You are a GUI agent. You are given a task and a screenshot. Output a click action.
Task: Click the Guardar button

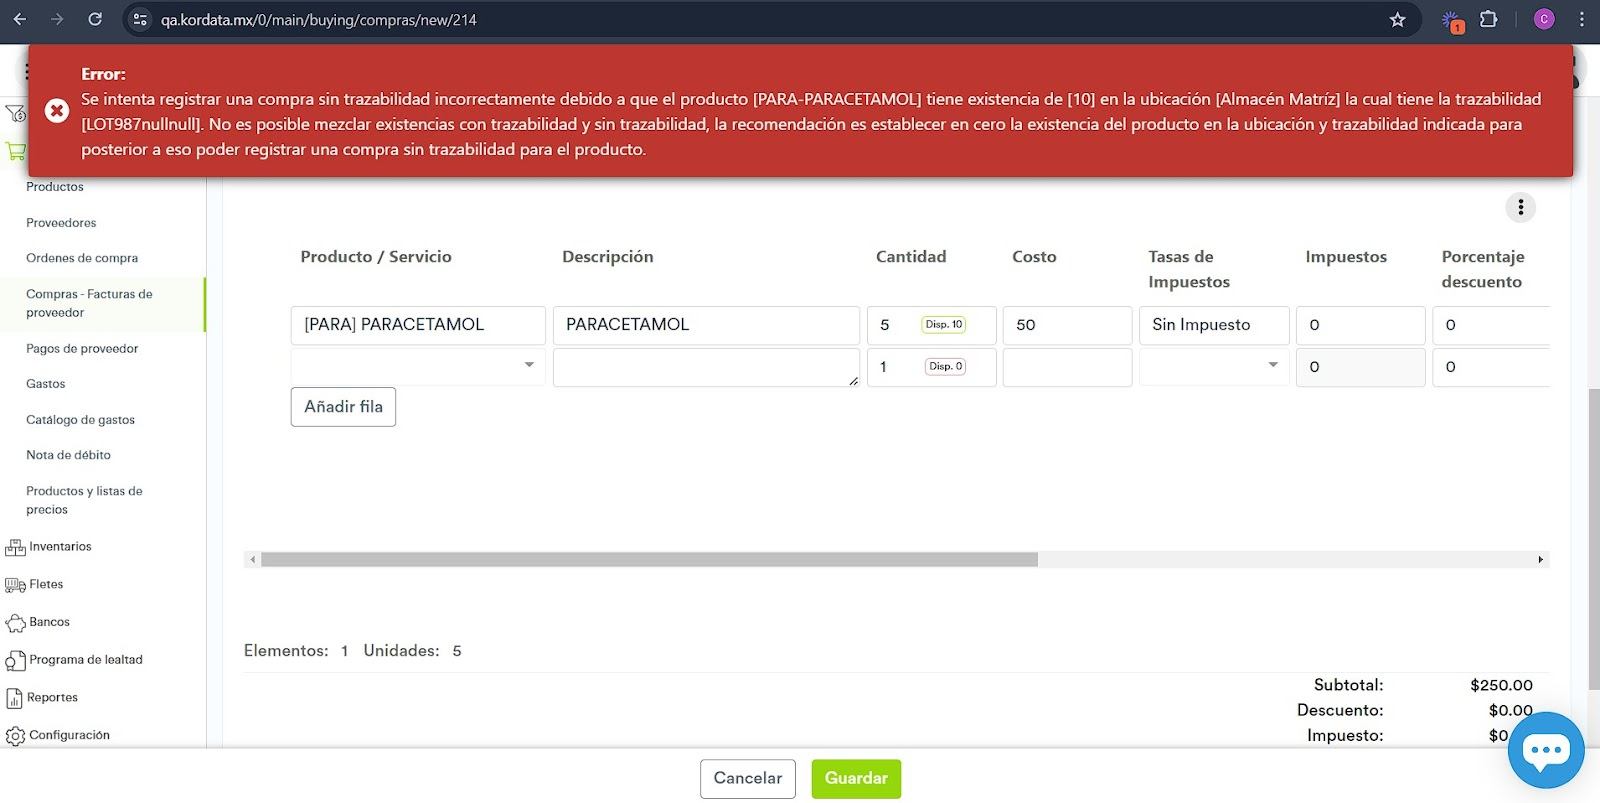(855, 779)
